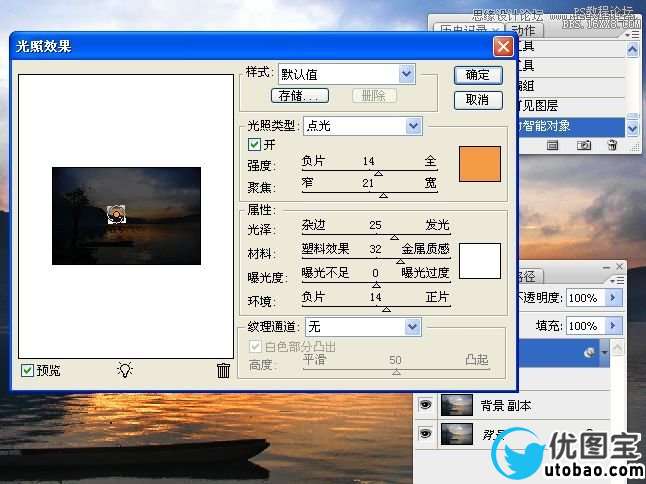The height and width of the screenshot is (484, 646).
Task: Click the 强度 intensity slider handle
Action: (378, 173)
